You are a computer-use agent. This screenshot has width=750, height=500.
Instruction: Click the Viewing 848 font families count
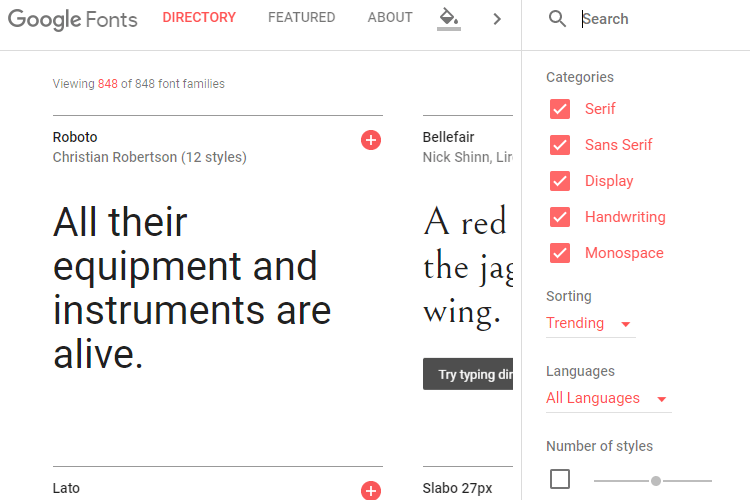(x=139, y=84)
